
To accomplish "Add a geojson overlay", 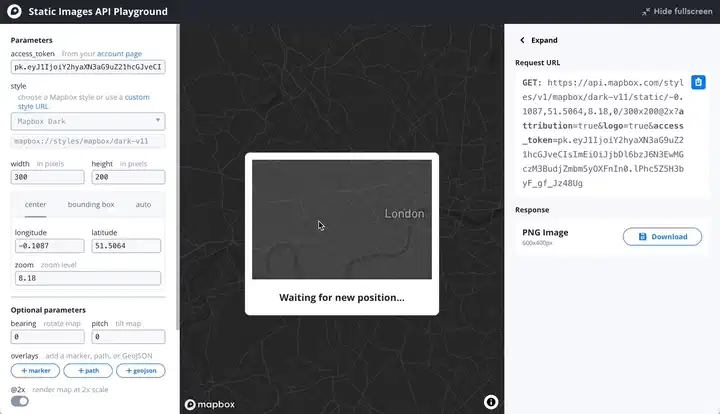I will 141,370.
